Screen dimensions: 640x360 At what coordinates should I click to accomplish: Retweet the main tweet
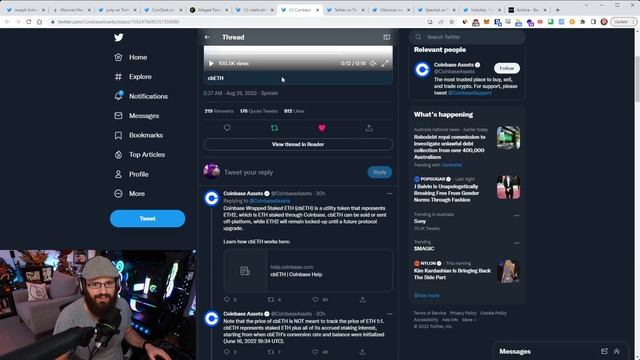click(x=274, y=128)
